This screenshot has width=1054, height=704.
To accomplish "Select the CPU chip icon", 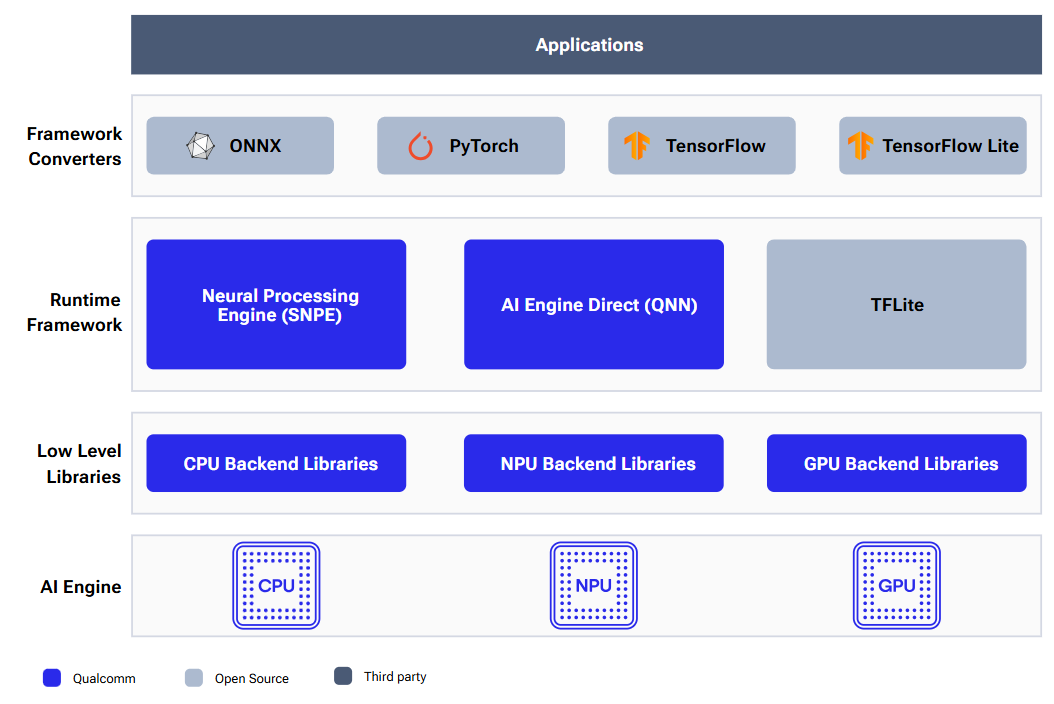I will coord(276,586).
